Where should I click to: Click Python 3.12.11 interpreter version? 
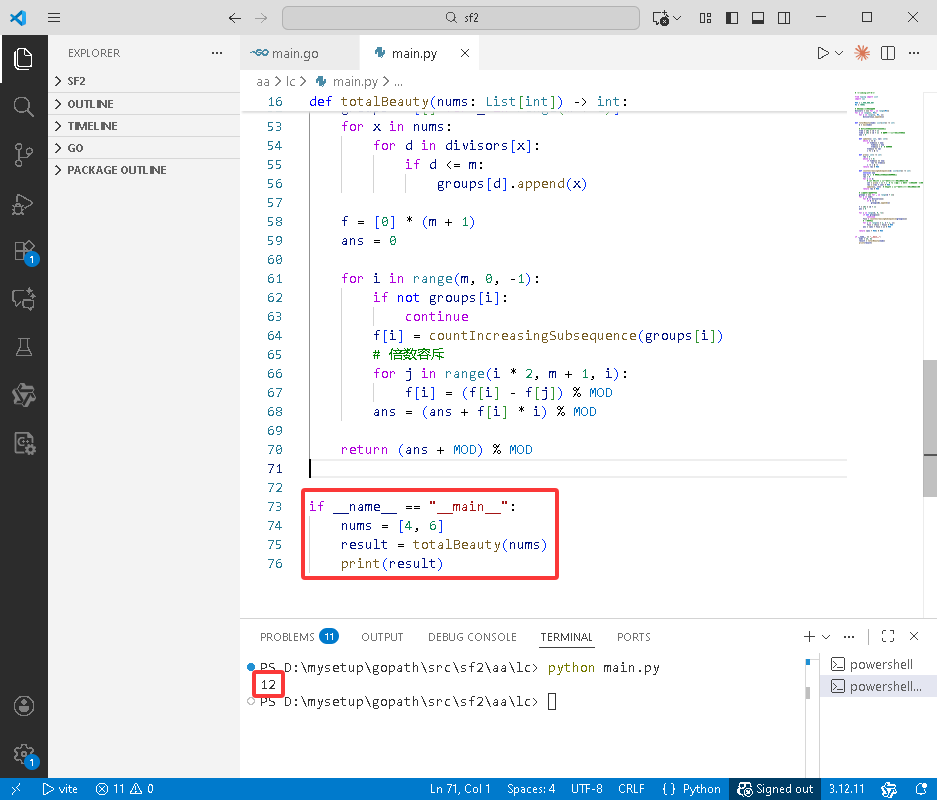pyautogui.click(x=846, y=789)
